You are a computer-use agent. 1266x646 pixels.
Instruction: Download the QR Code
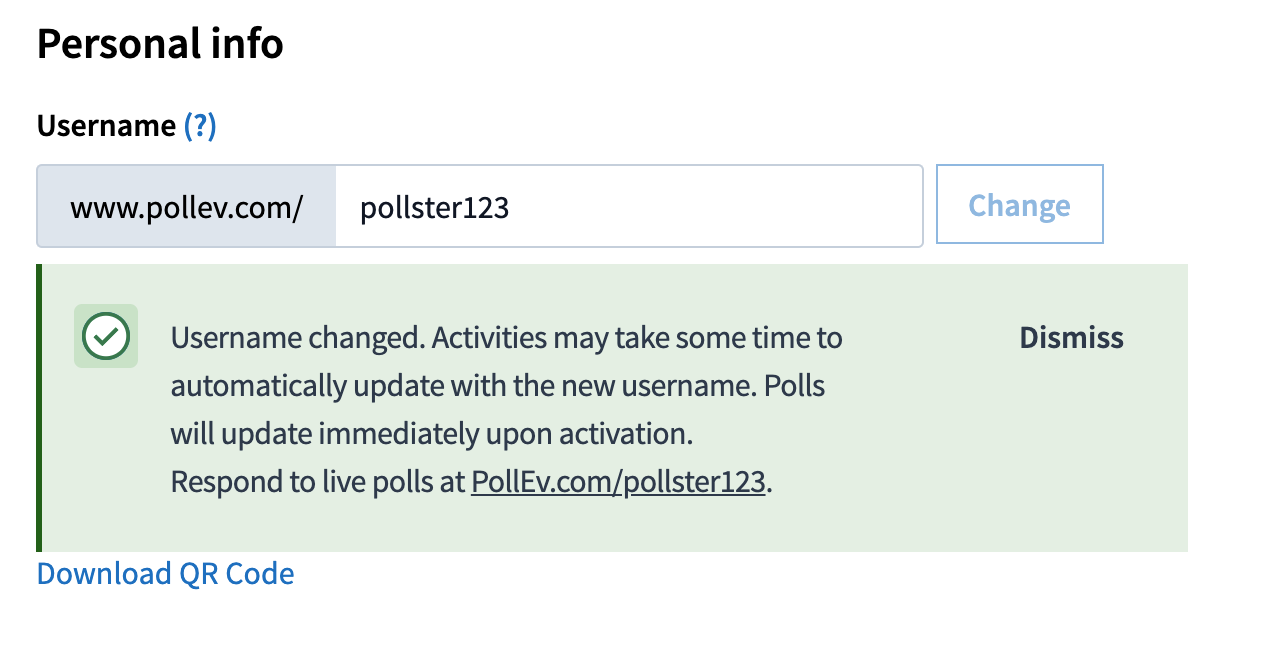click(x=166, y=573)
